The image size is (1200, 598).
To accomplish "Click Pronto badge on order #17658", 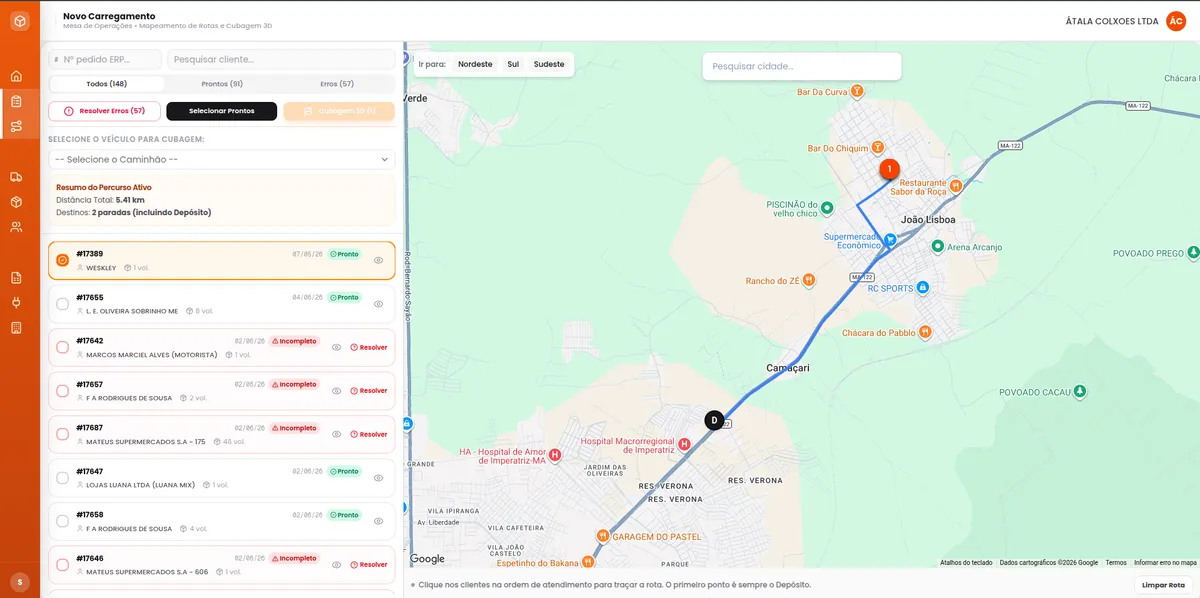I will click(344, 515).
